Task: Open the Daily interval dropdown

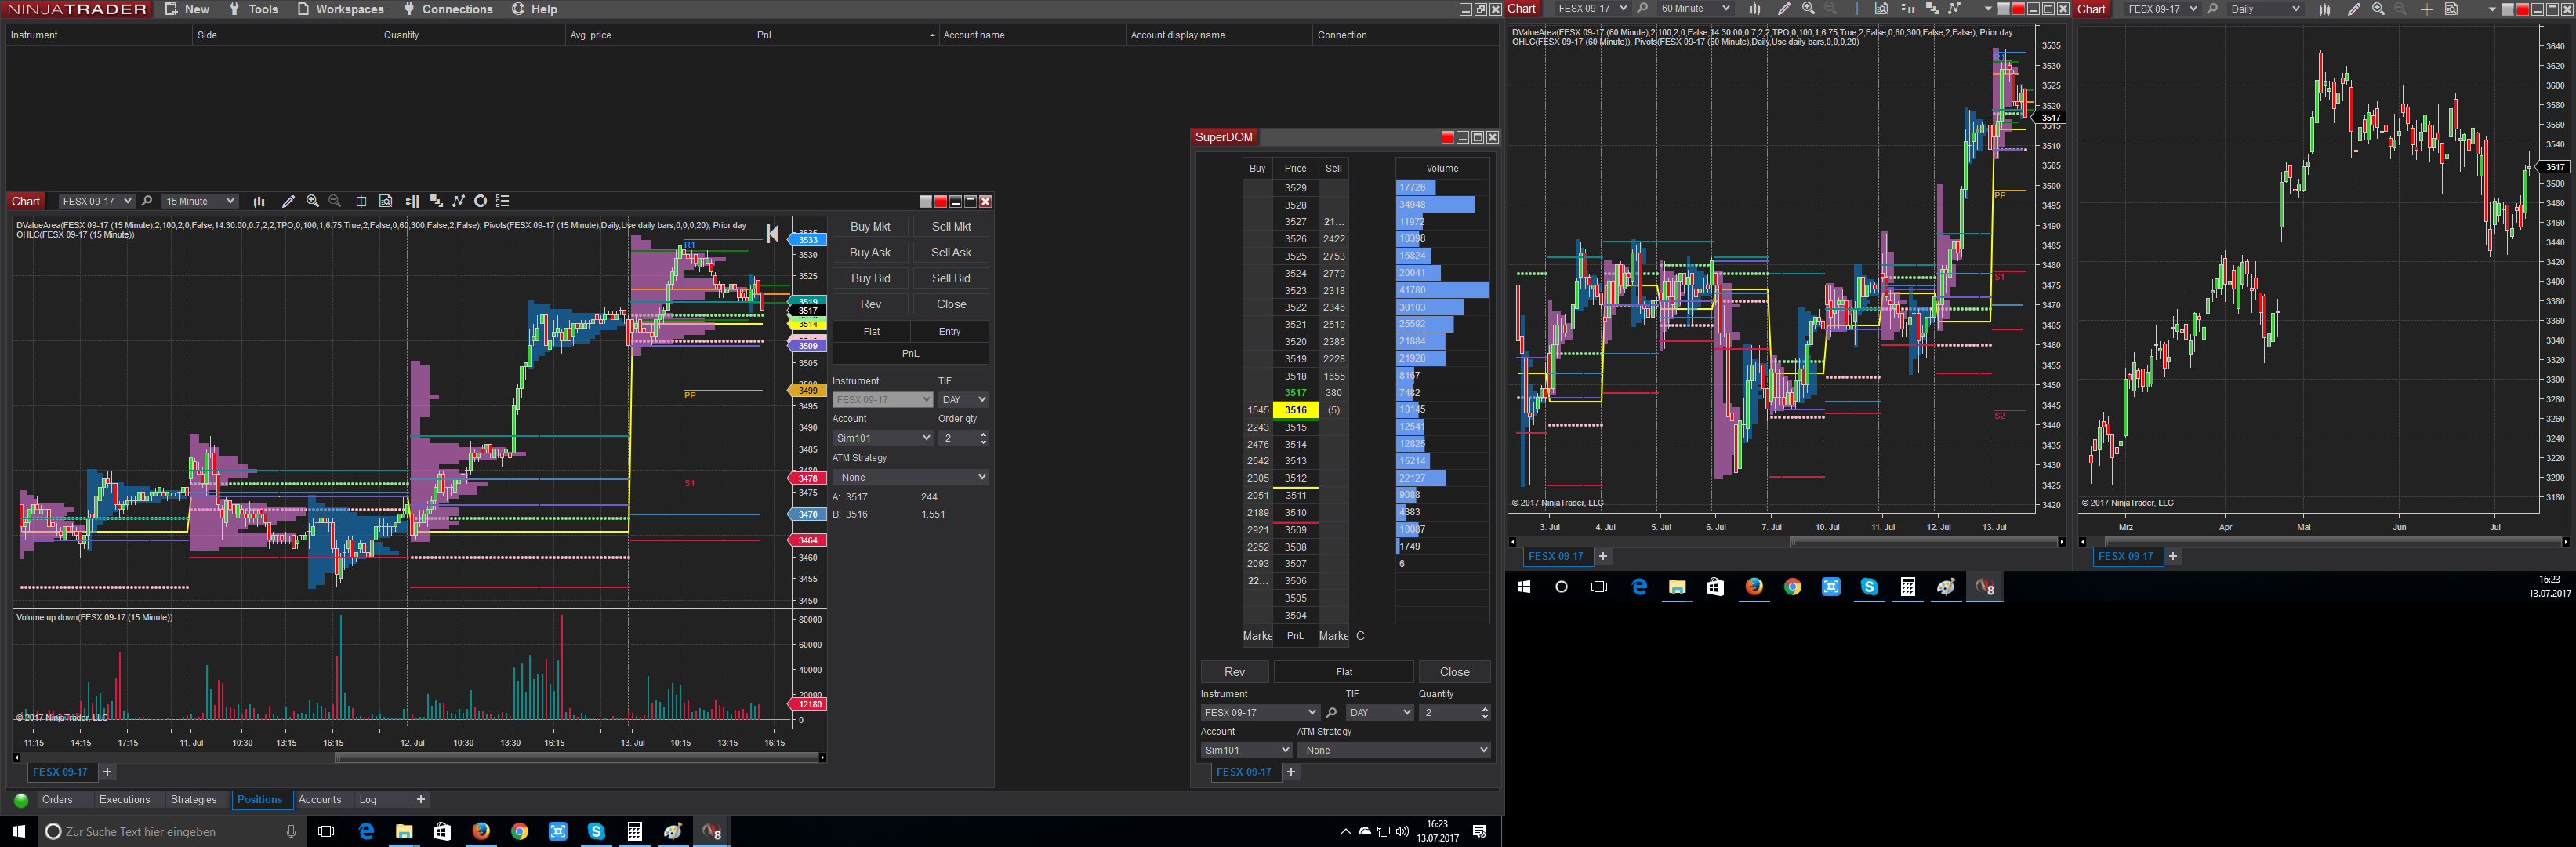Action: [2265, 9]
